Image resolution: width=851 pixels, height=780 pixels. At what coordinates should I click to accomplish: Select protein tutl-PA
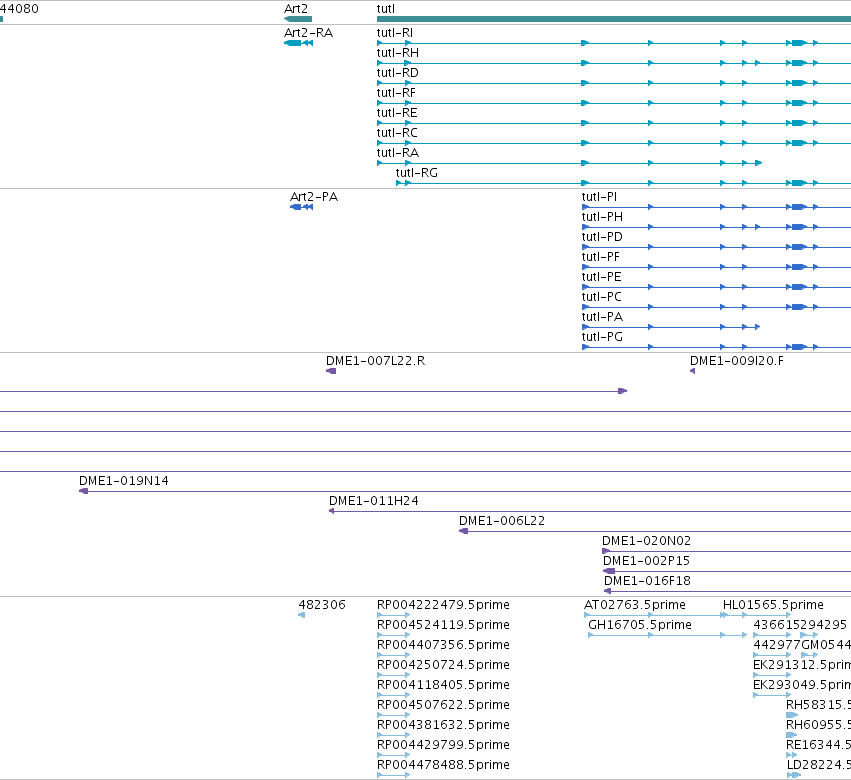click(x=602, y=317)
